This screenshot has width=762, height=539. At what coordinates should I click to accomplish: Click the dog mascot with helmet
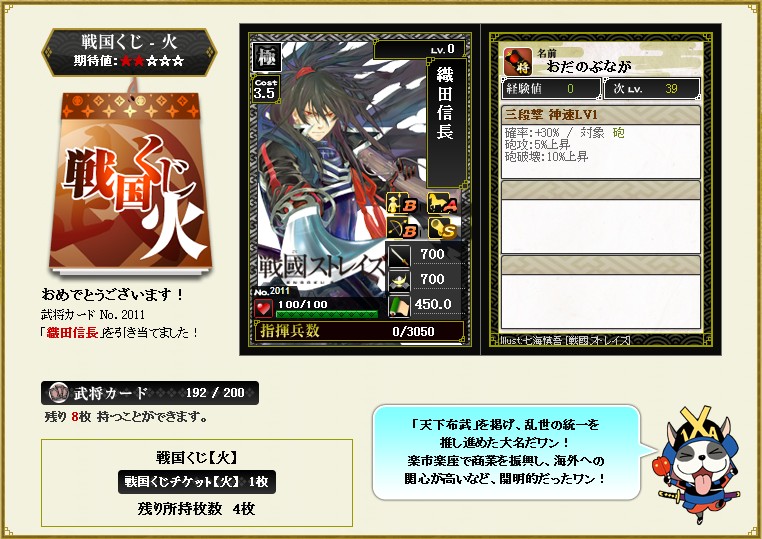(x=700, y=465)
